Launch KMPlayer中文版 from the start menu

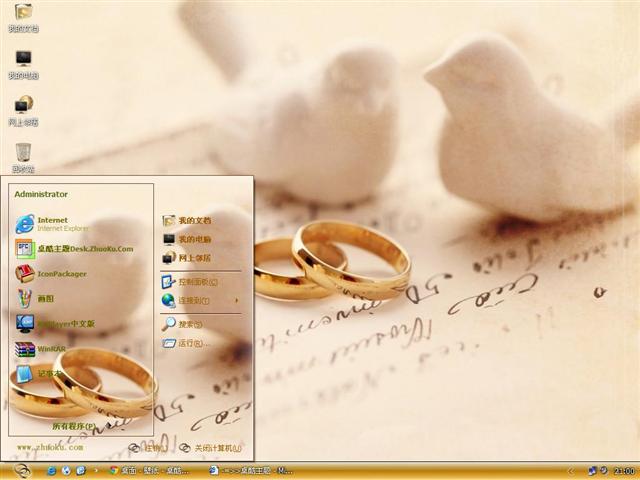(x=55, y=324)
